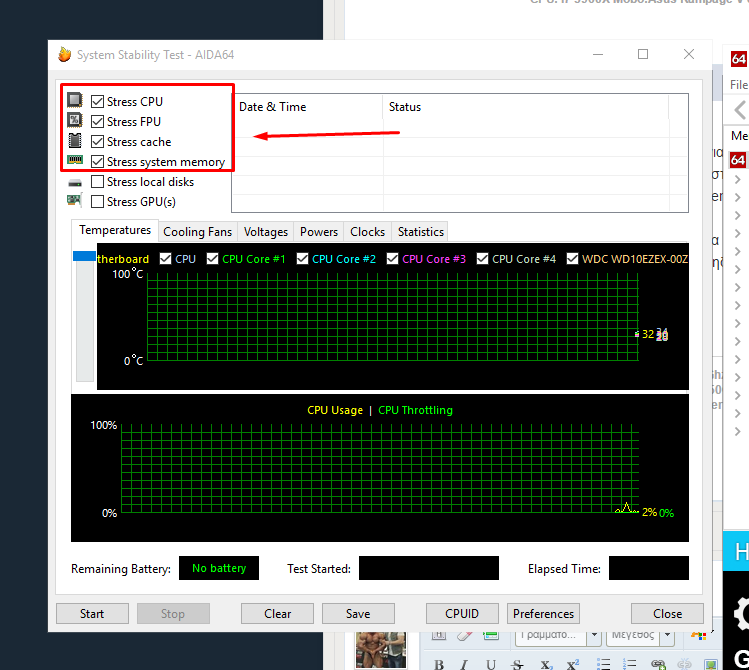The image size is (749, 670).
Task: Switch to the Voltages tab
Action: 266,232
